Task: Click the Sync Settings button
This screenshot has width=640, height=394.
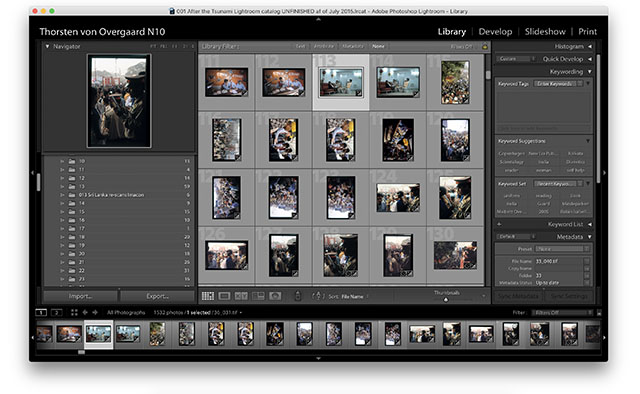Action: point(569,296)
